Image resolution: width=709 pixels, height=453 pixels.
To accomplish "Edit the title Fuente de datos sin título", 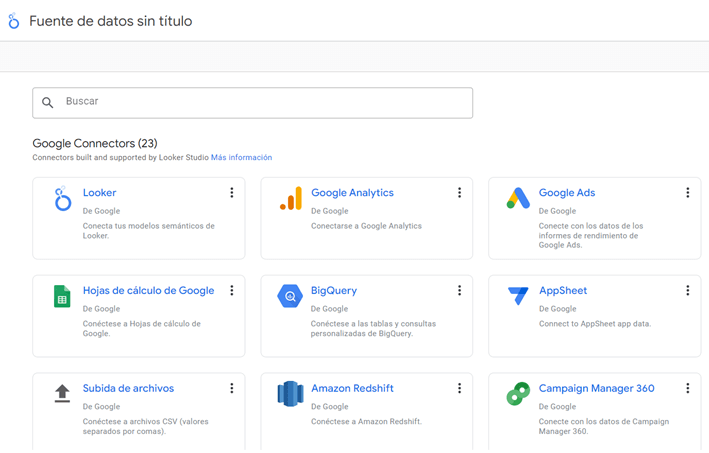I will point(111,21).
